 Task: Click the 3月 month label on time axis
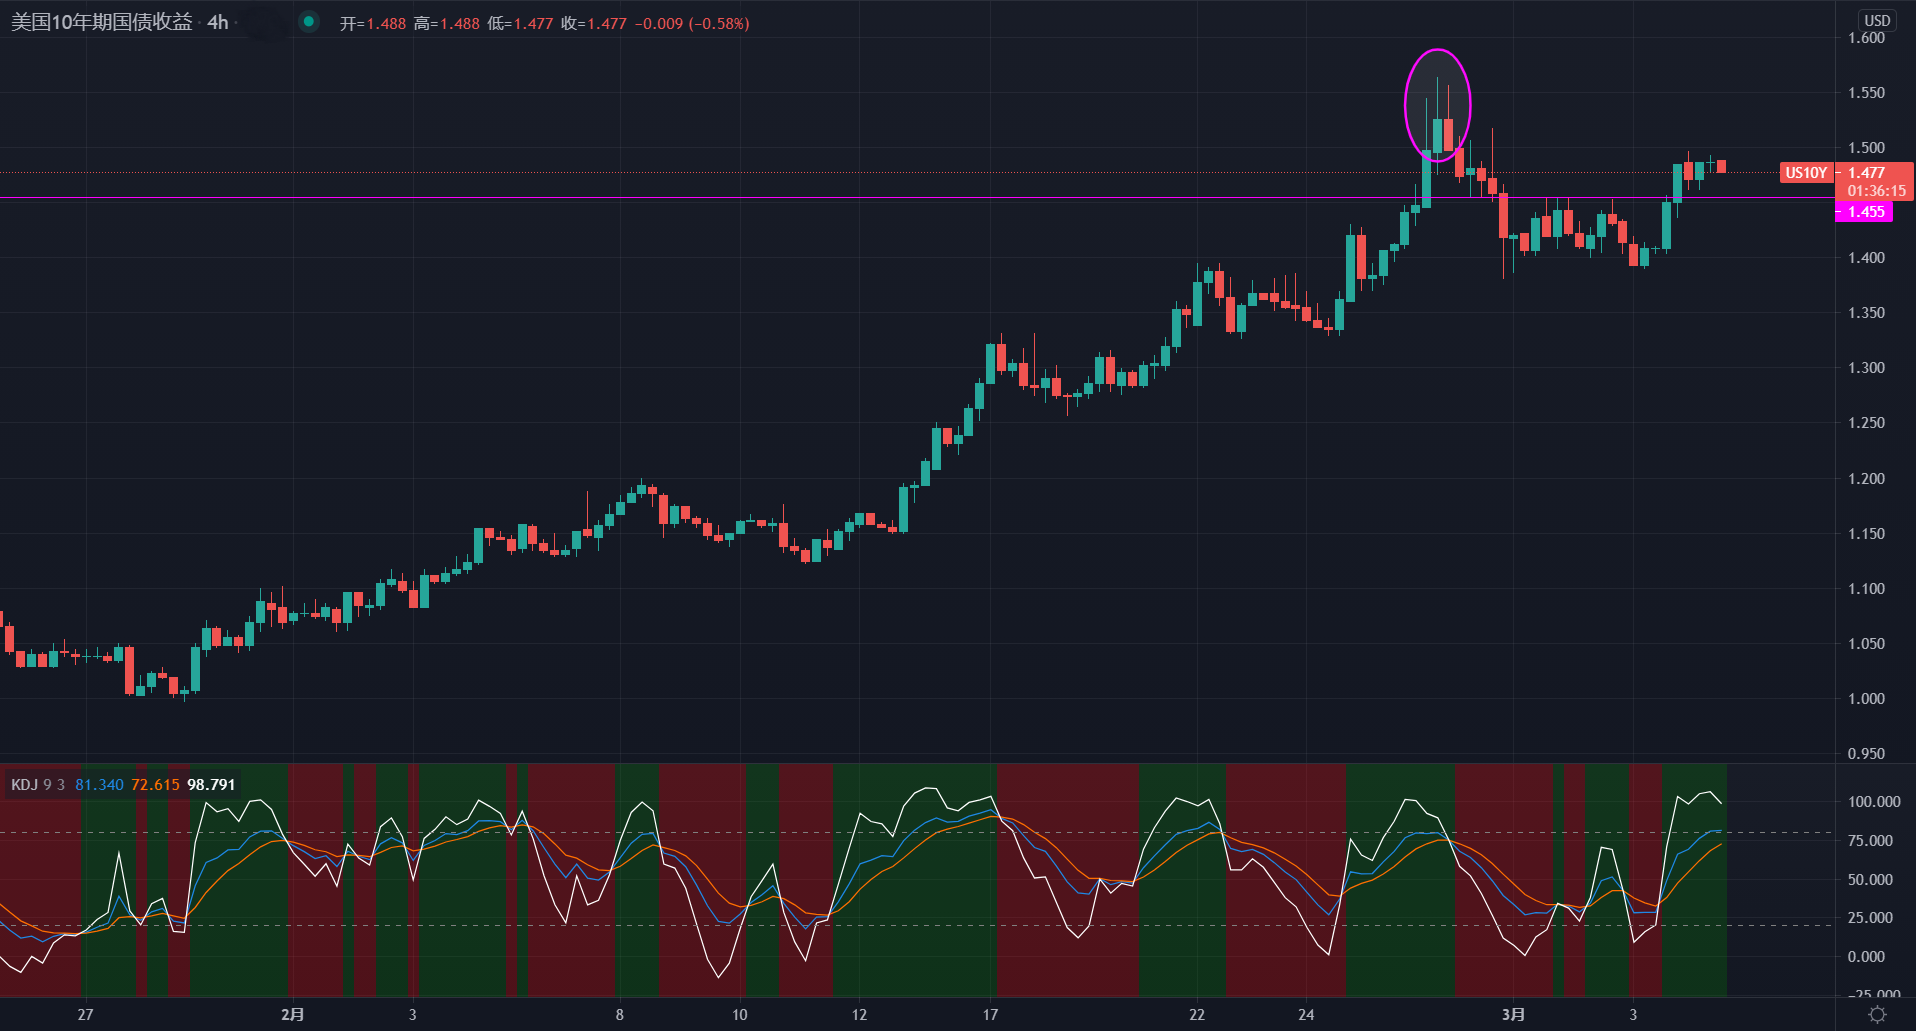[x=1514, y=1015]
